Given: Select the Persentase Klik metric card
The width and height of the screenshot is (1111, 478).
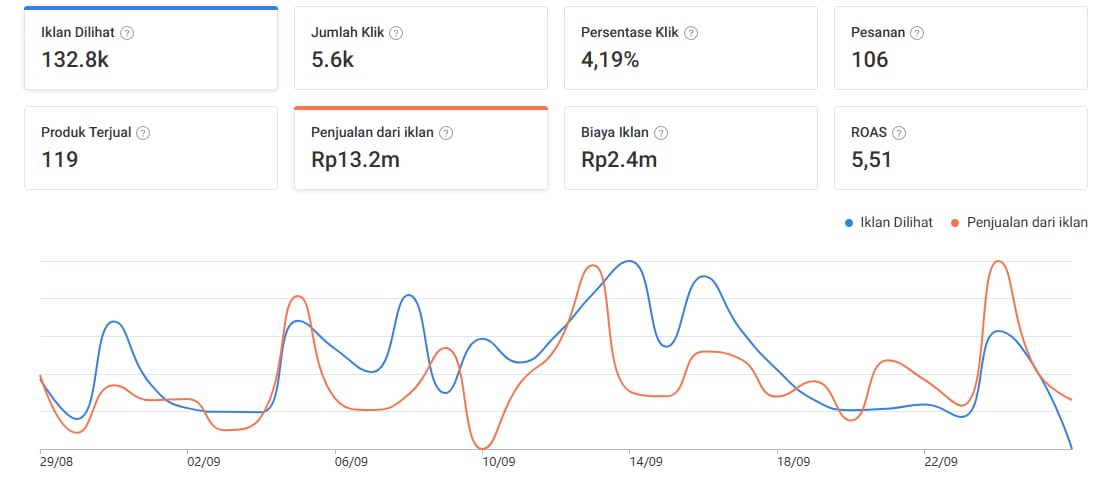Looking at the screenshot, I should pyautogui.click(x=690, y=48).
